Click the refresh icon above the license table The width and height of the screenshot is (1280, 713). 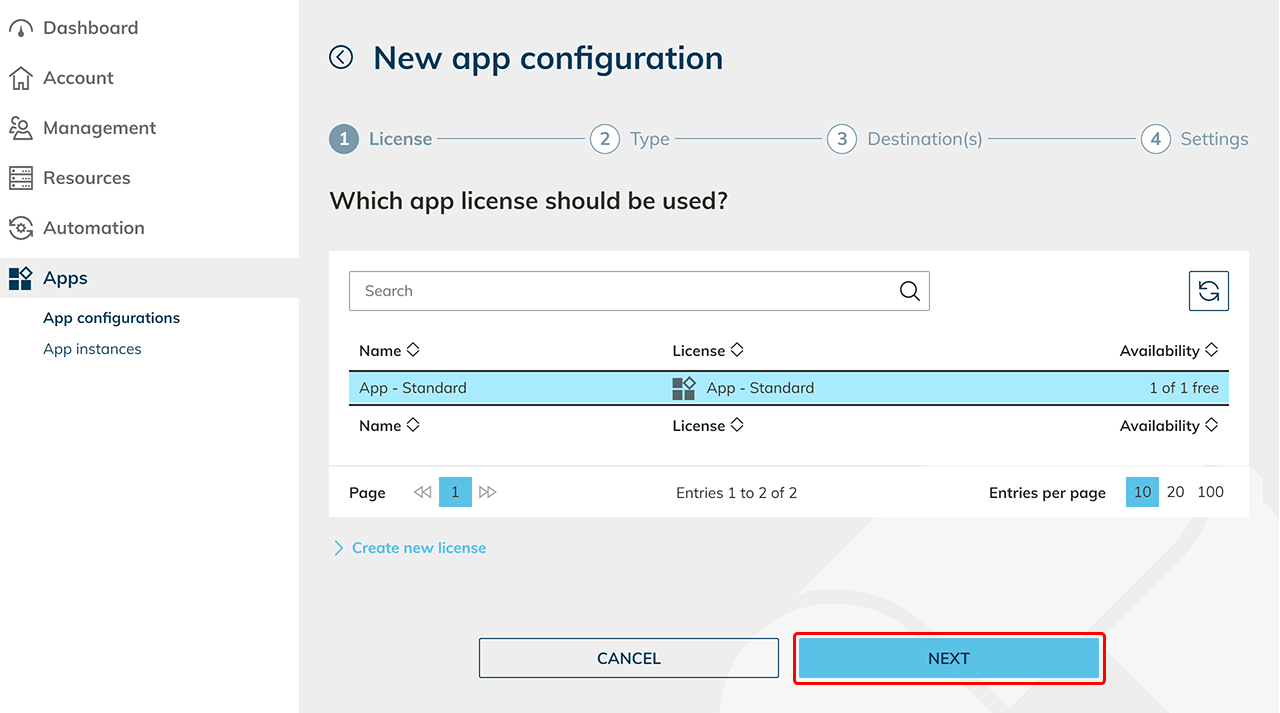pos(1208,291)
